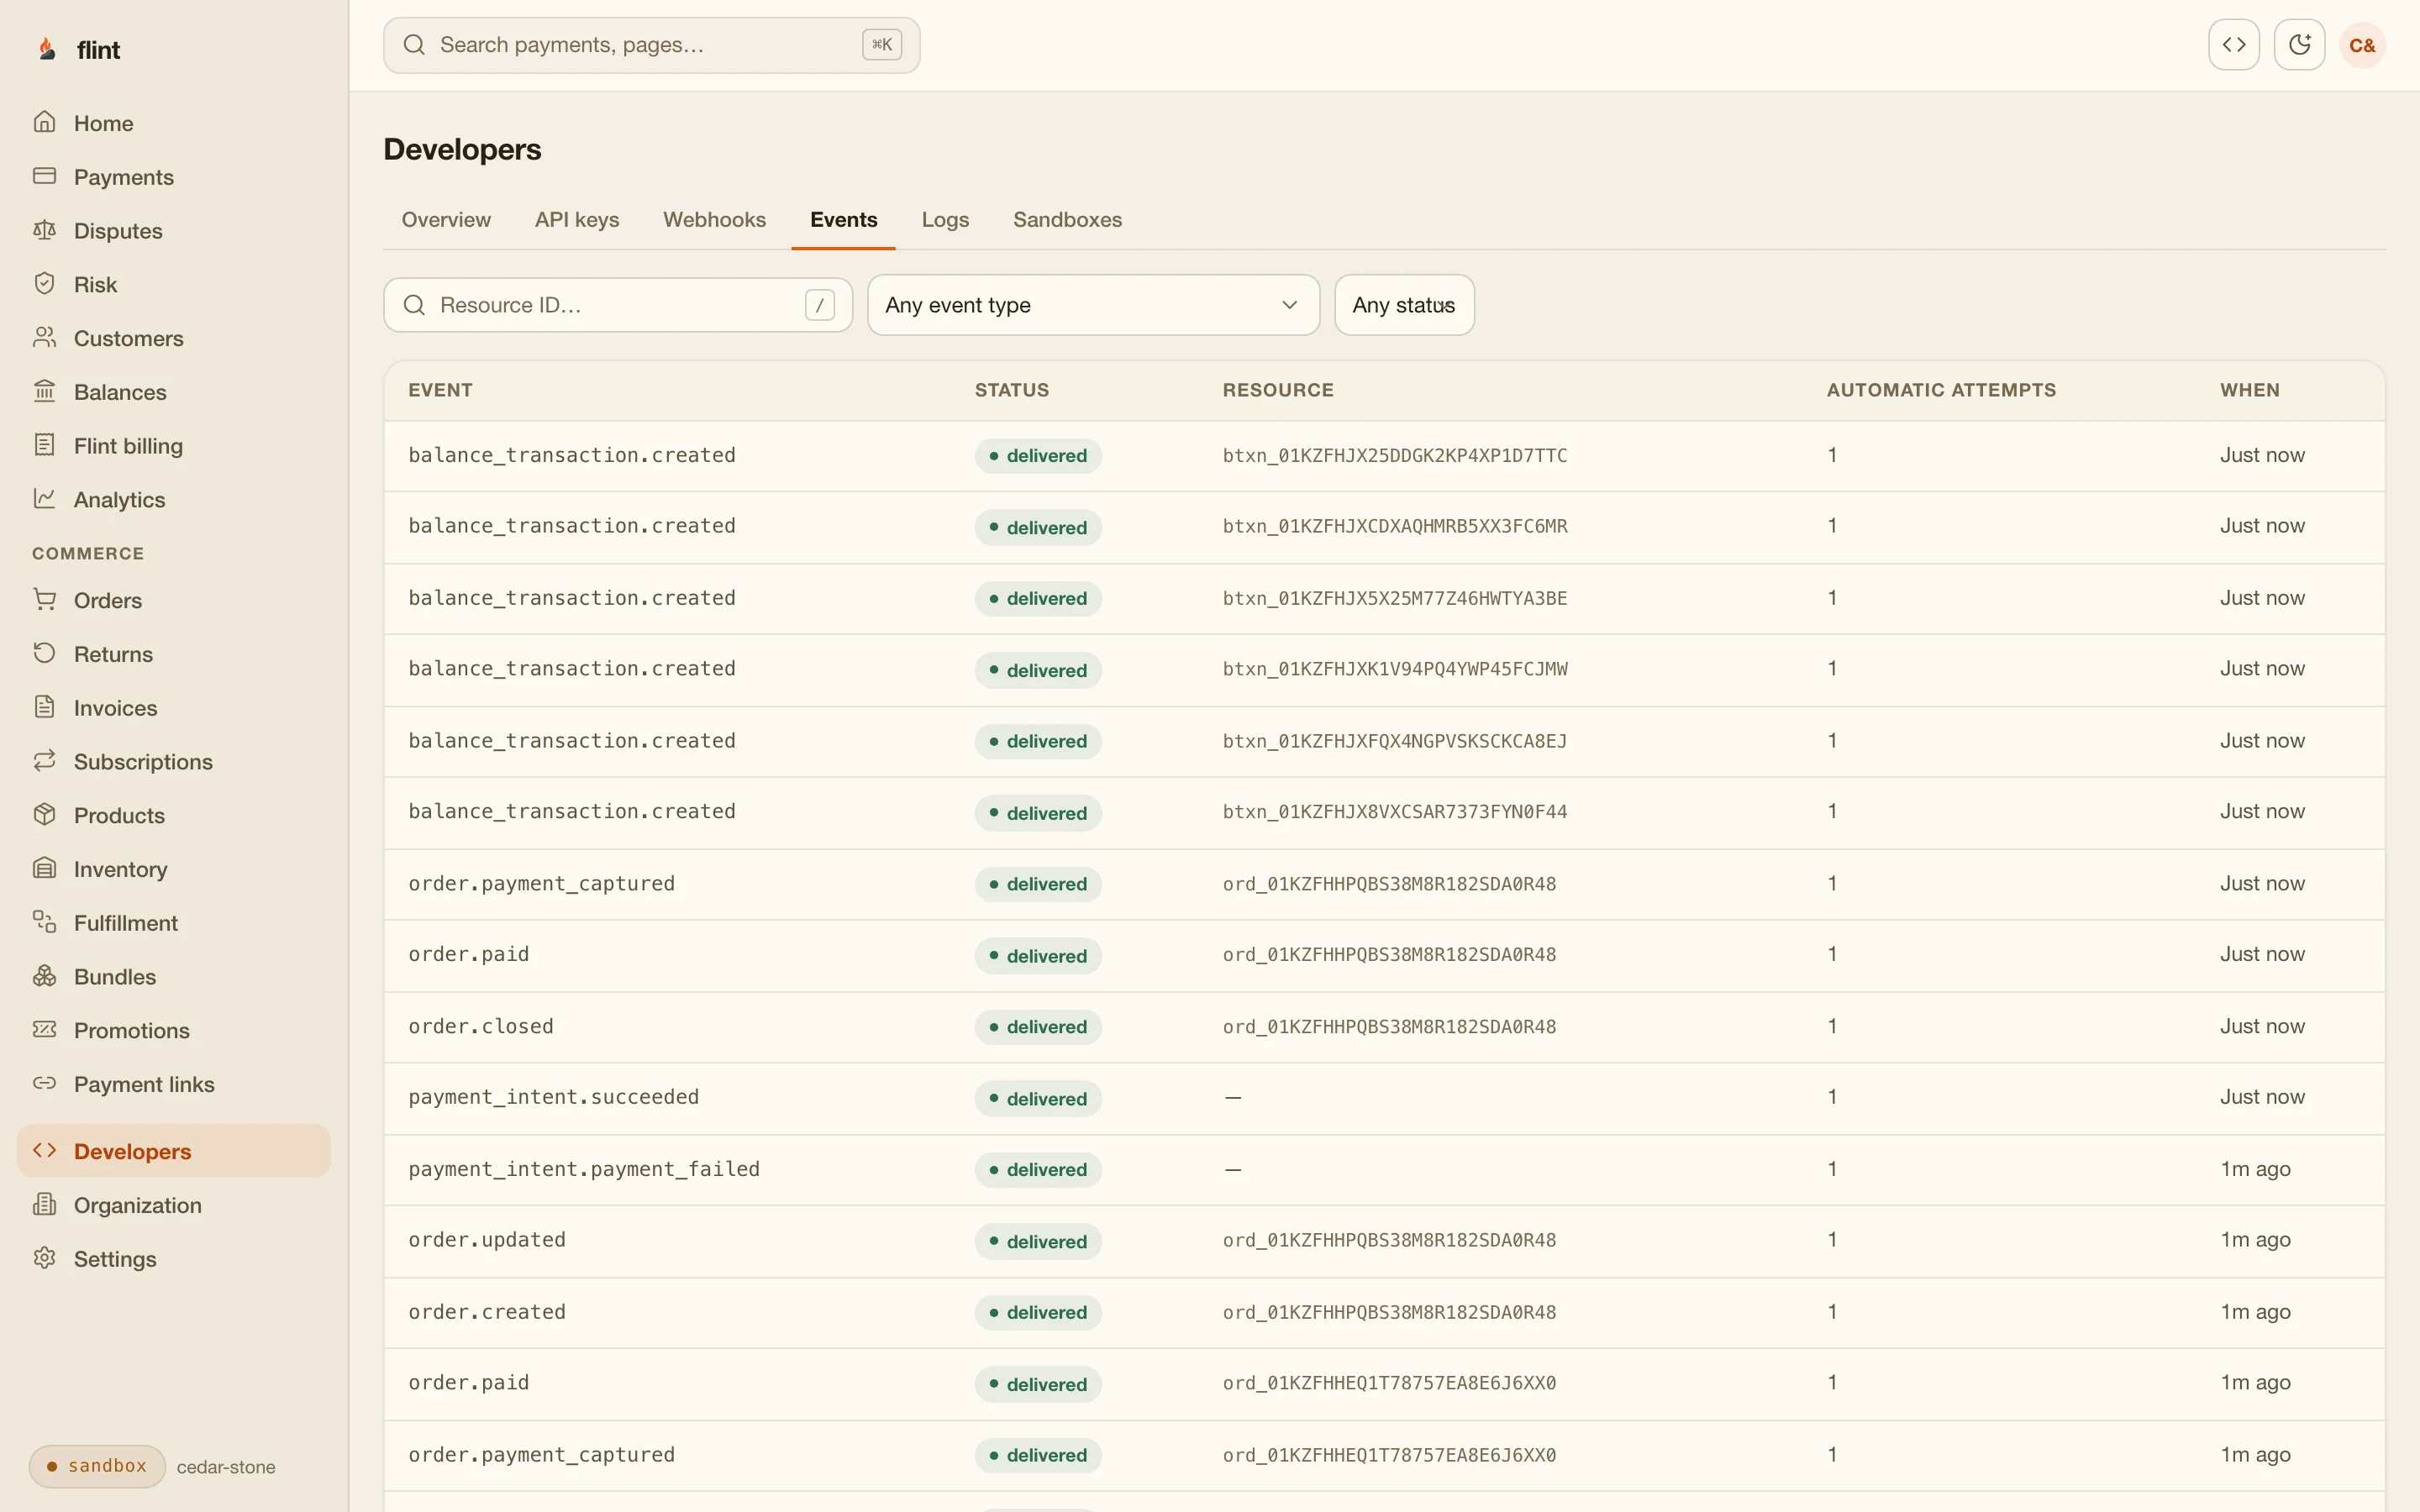Click the RESOURCE column header
The width and height of the screenshot is (2420, 1512).
[1278, 390]
